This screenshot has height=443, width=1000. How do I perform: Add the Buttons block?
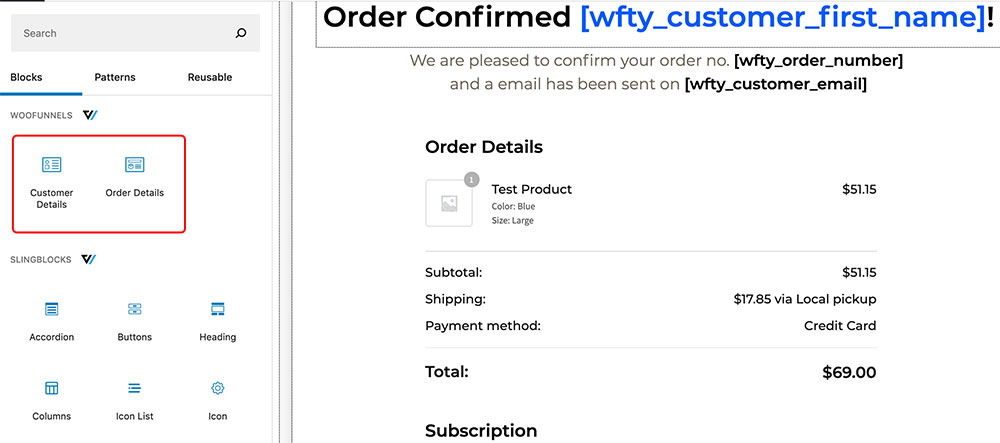[135, 322]
